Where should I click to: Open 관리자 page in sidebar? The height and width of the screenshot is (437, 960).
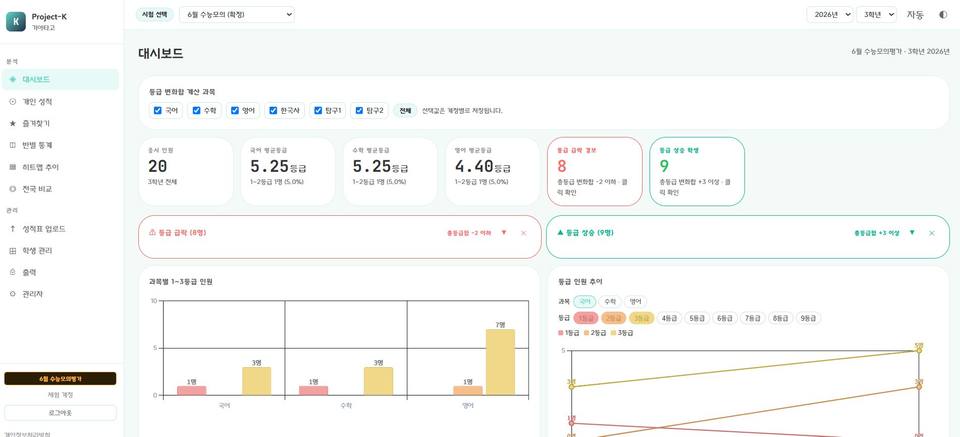pos(60,294)
